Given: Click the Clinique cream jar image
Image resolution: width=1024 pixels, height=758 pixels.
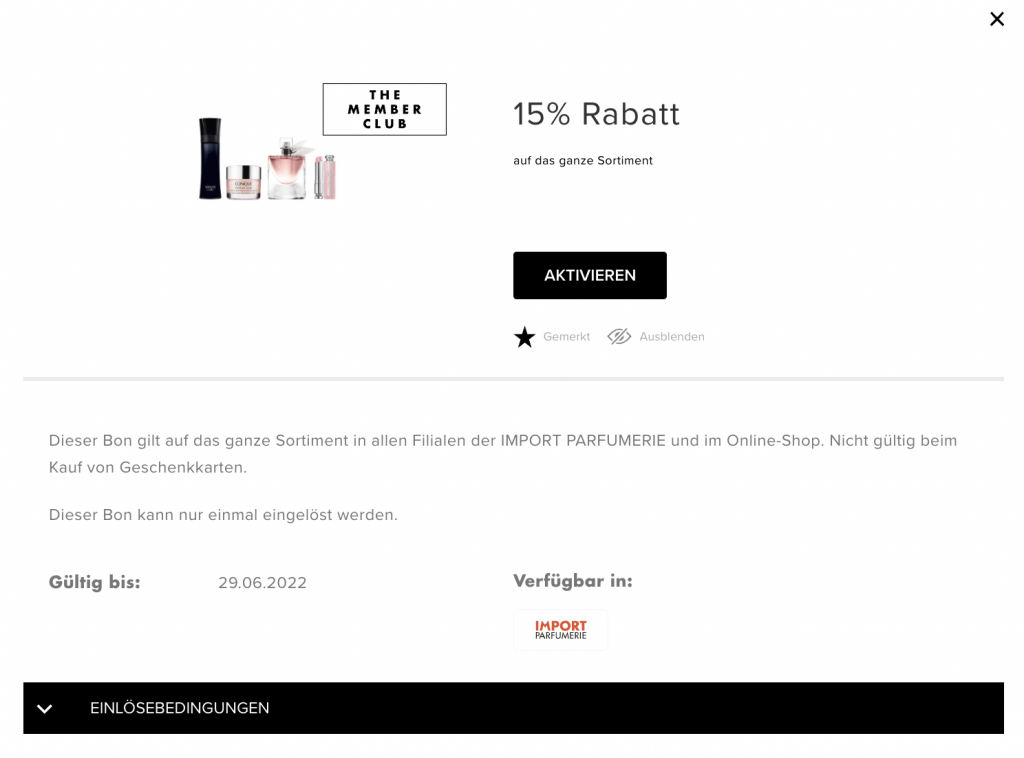Looking at the screenshot, I should [x=243, y=182].
